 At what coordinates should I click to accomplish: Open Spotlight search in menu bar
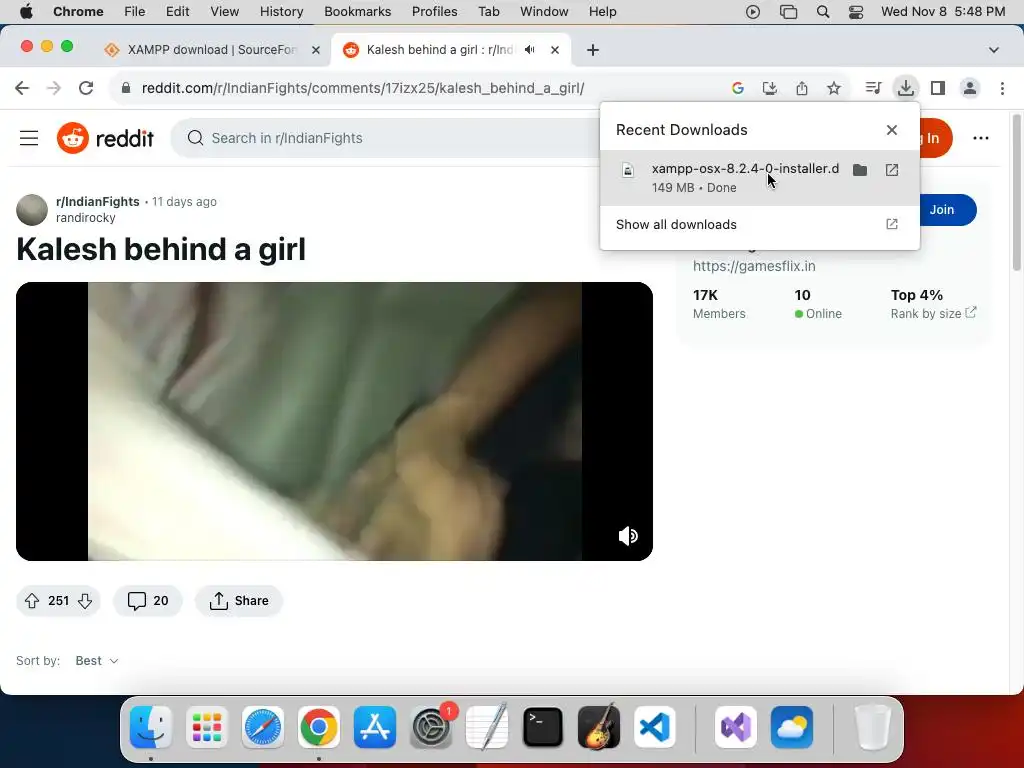coord(823,12)
